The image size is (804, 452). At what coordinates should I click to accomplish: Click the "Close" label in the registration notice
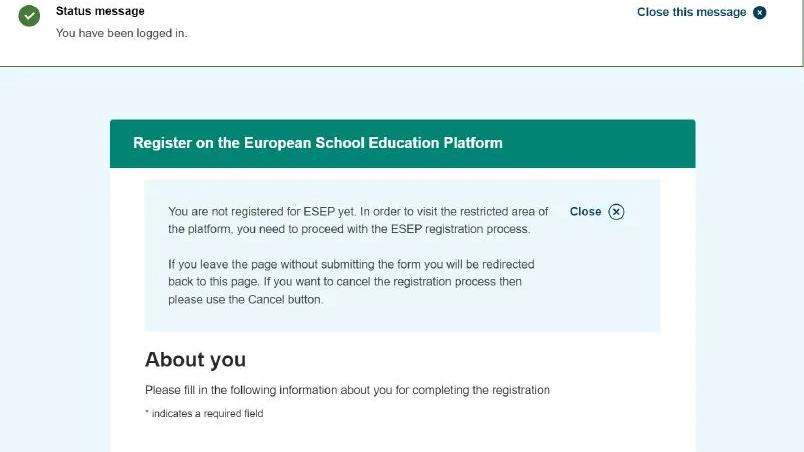585,212
